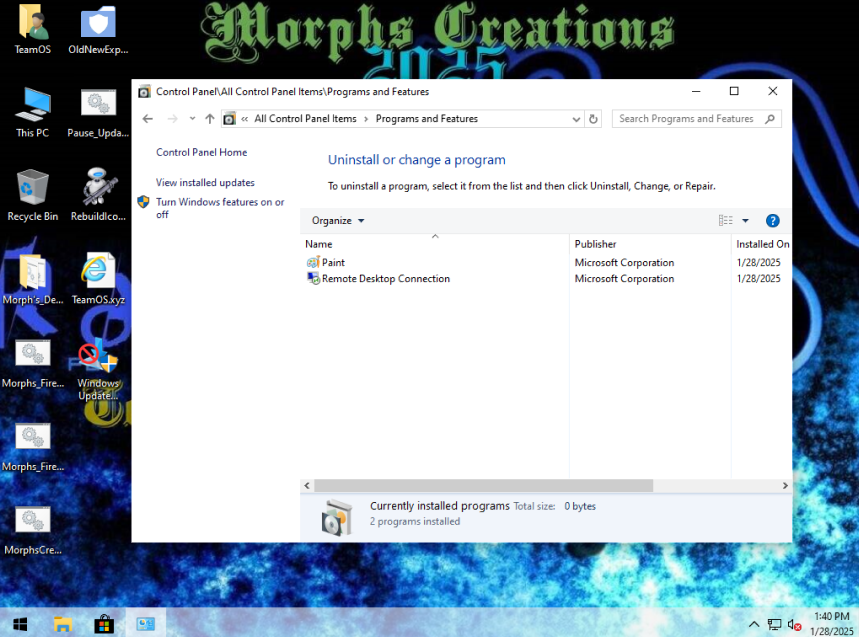
Task: Expand breadcrumb chevron after All Control Panel Items
Action: click(x=366, y=119)
